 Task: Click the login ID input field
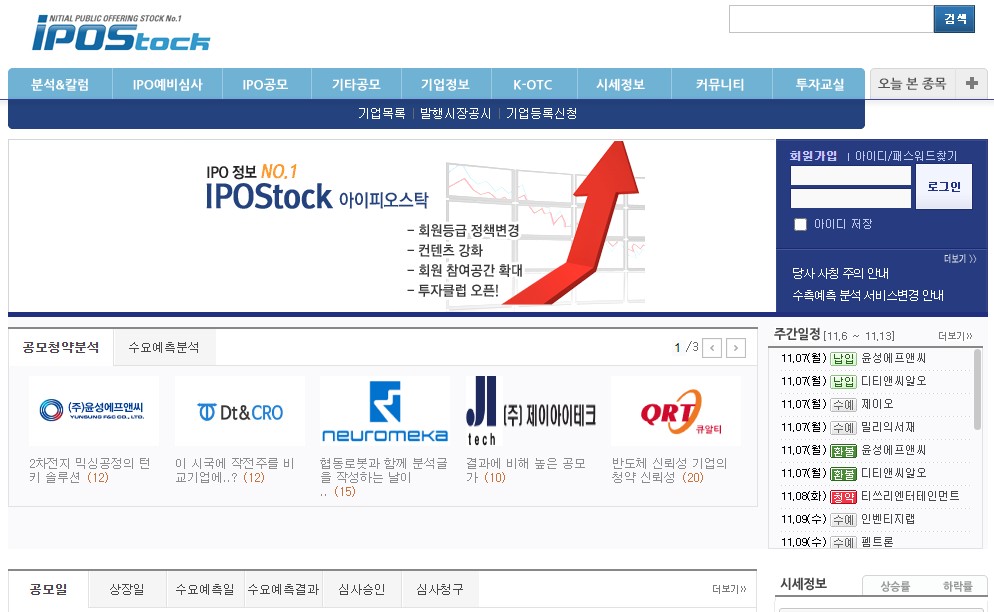851,175
